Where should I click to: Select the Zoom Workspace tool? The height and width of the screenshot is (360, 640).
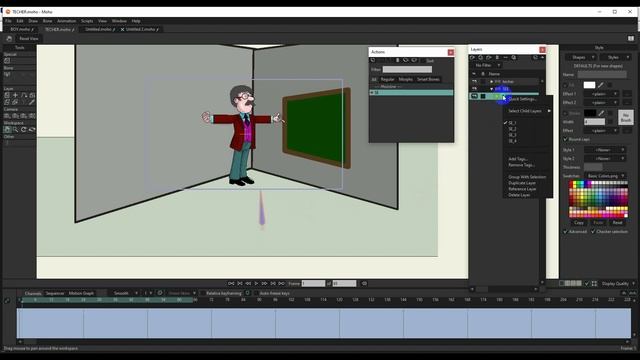tap(16, 129)
